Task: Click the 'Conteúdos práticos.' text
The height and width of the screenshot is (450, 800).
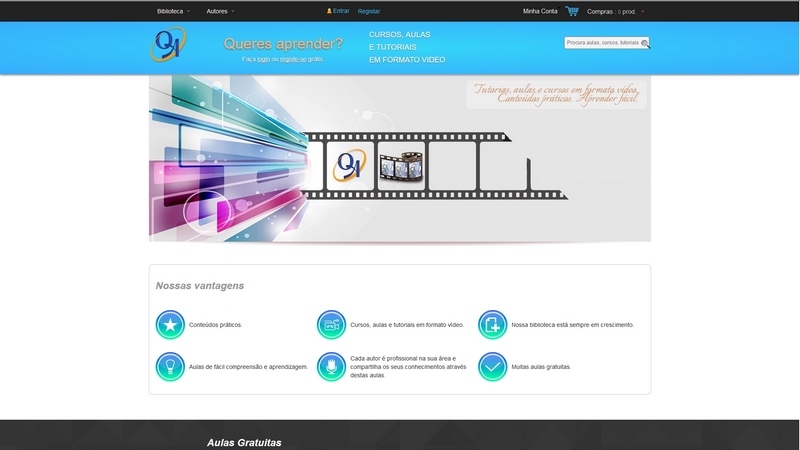Action: coord(215,325)
